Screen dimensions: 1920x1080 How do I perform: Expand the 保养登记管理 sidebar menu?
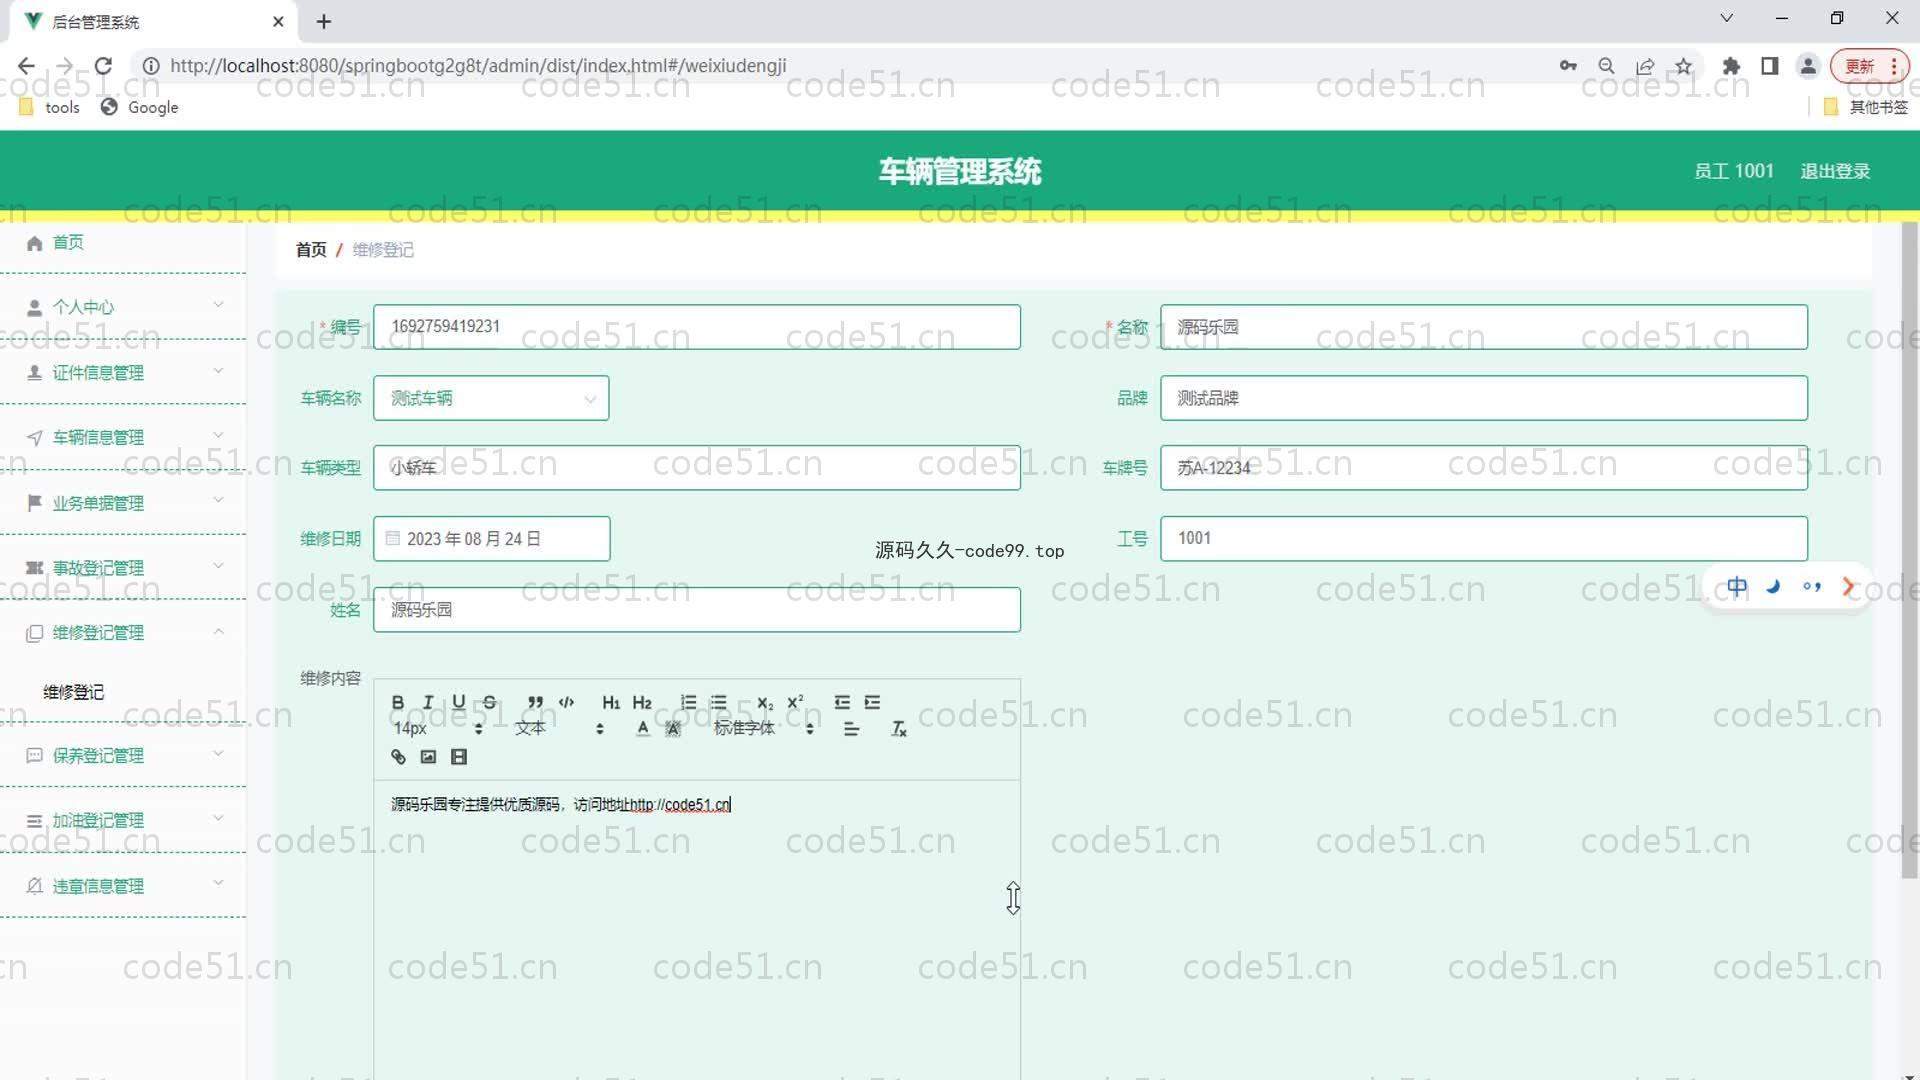click(x=123, y=756)
